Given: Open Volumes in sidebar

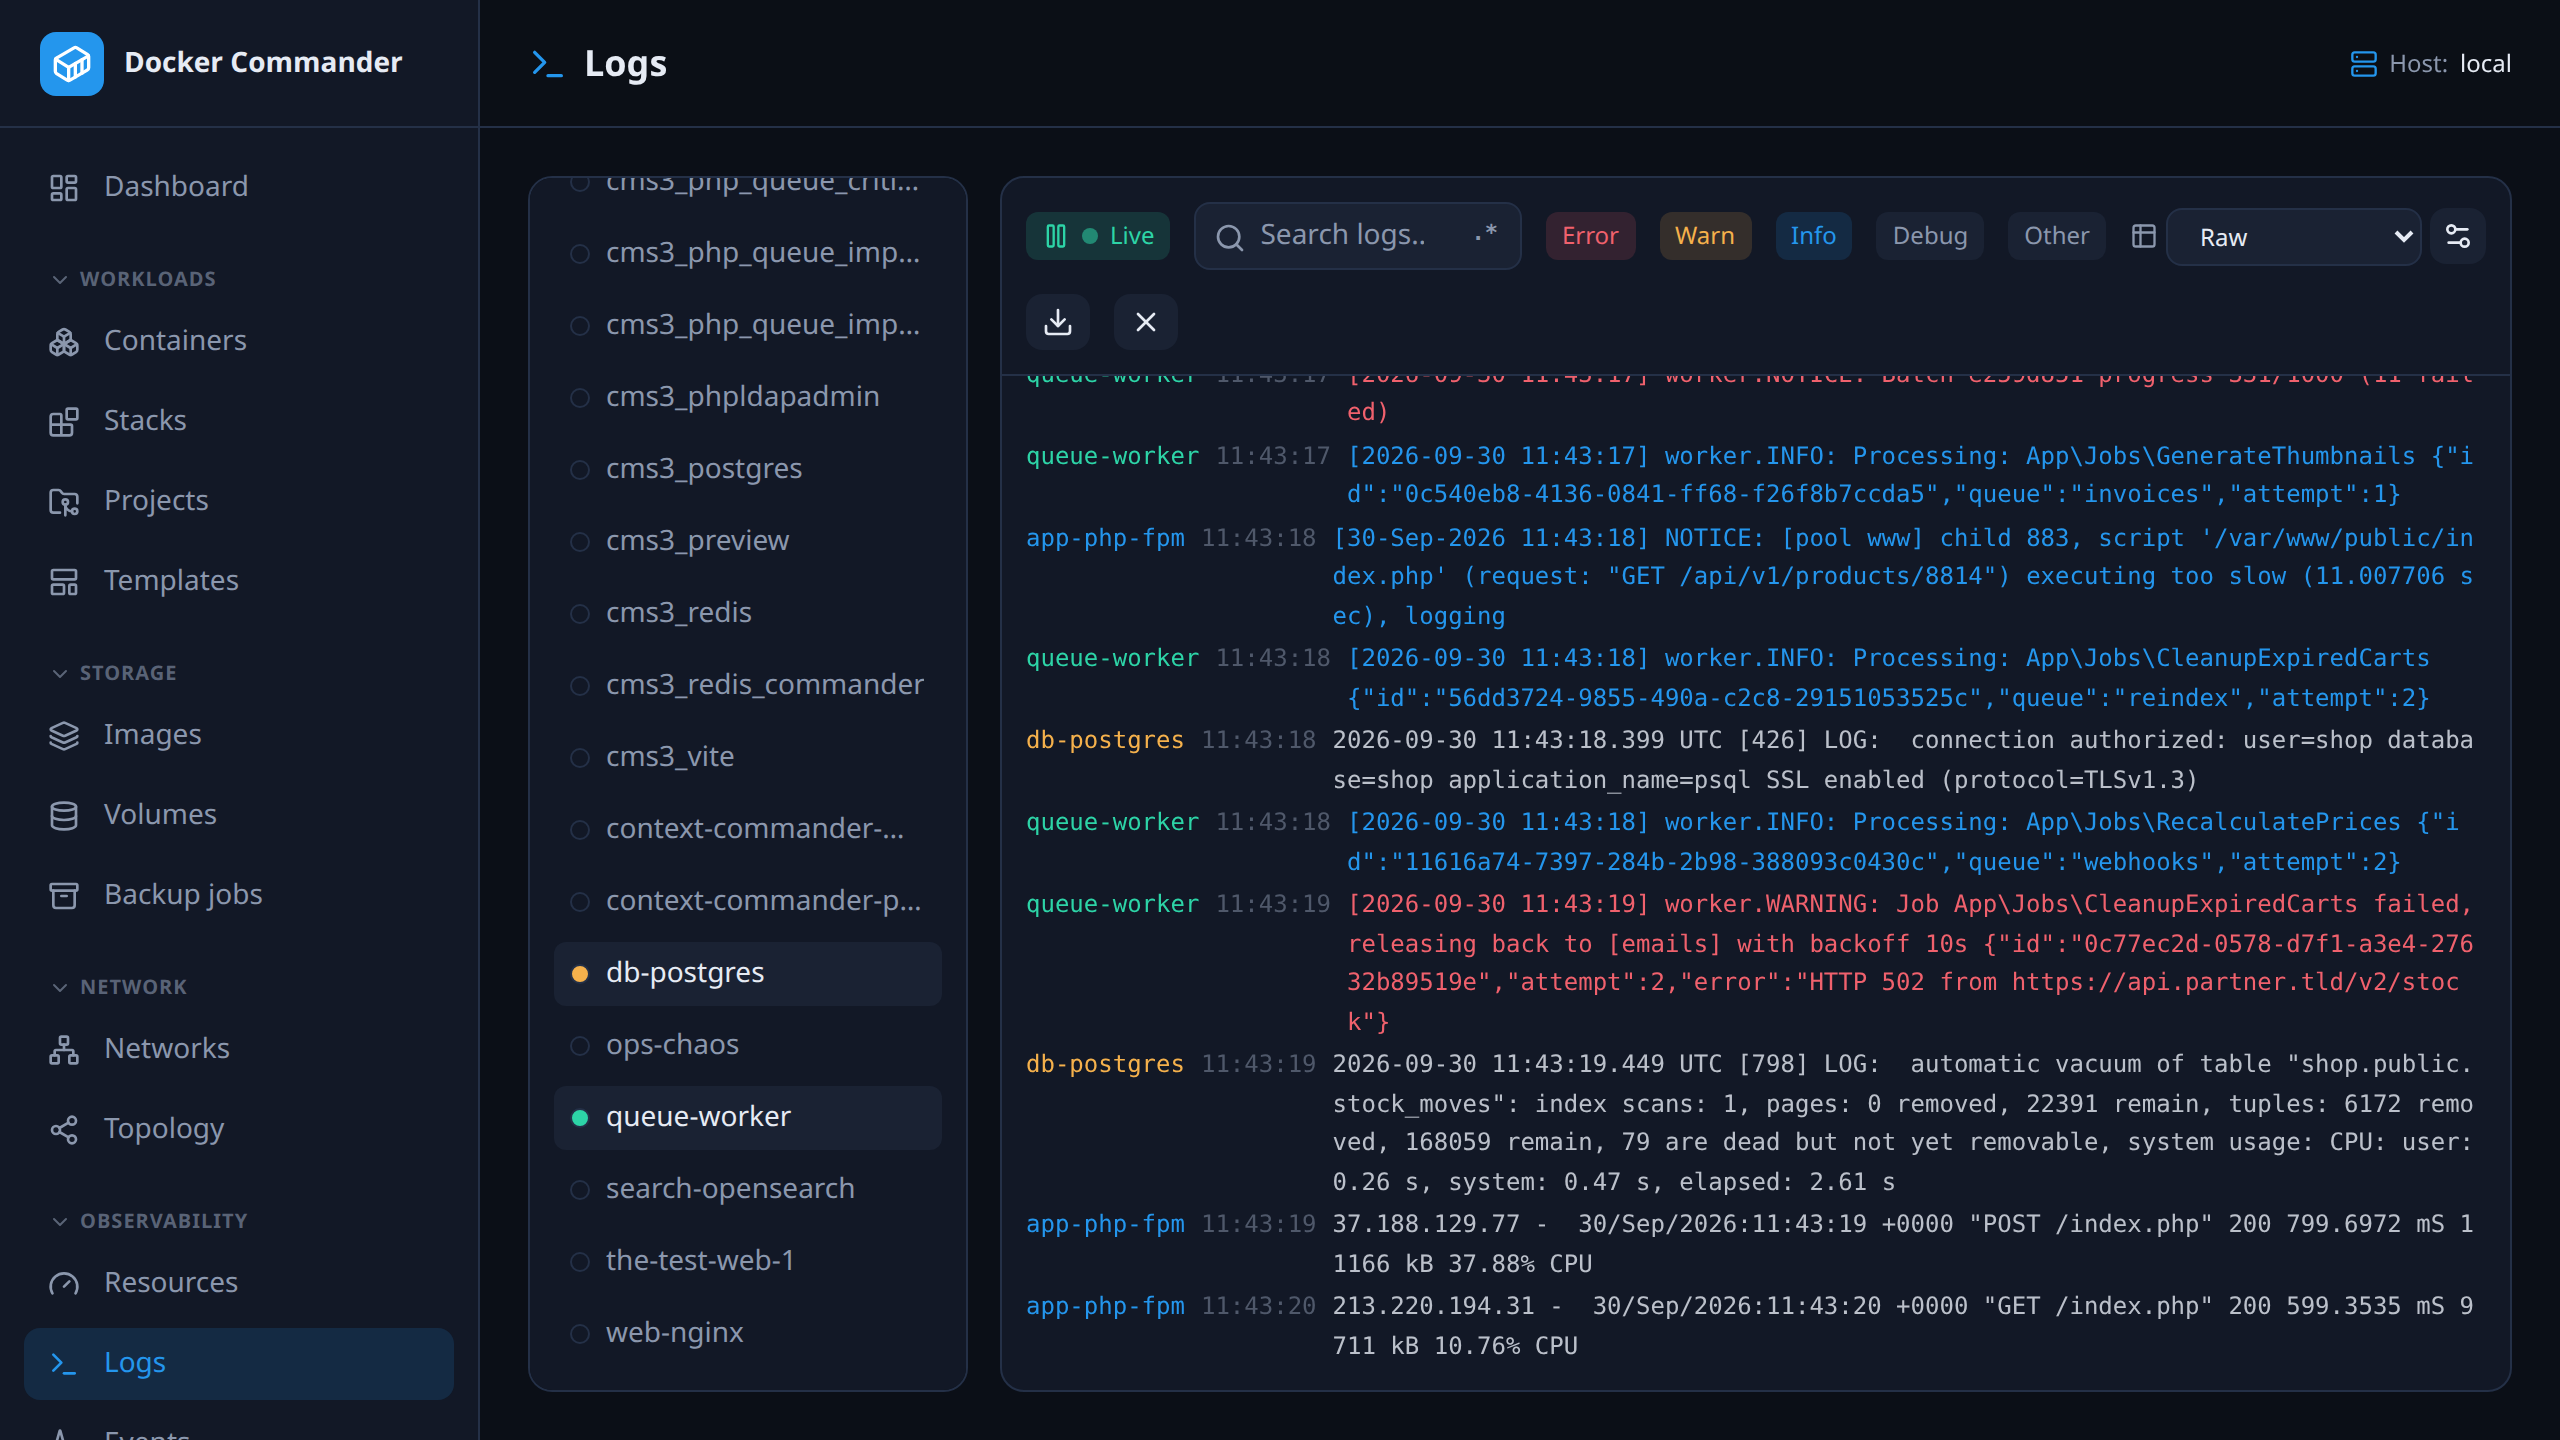Looking at the screenshot, I should tap(239, 814).
